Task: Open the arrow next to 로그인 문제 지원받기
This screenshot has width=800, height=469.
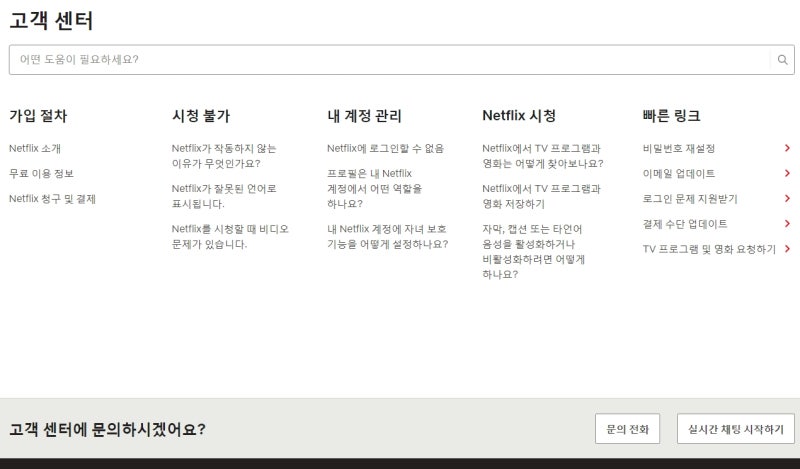Action: 787,199
